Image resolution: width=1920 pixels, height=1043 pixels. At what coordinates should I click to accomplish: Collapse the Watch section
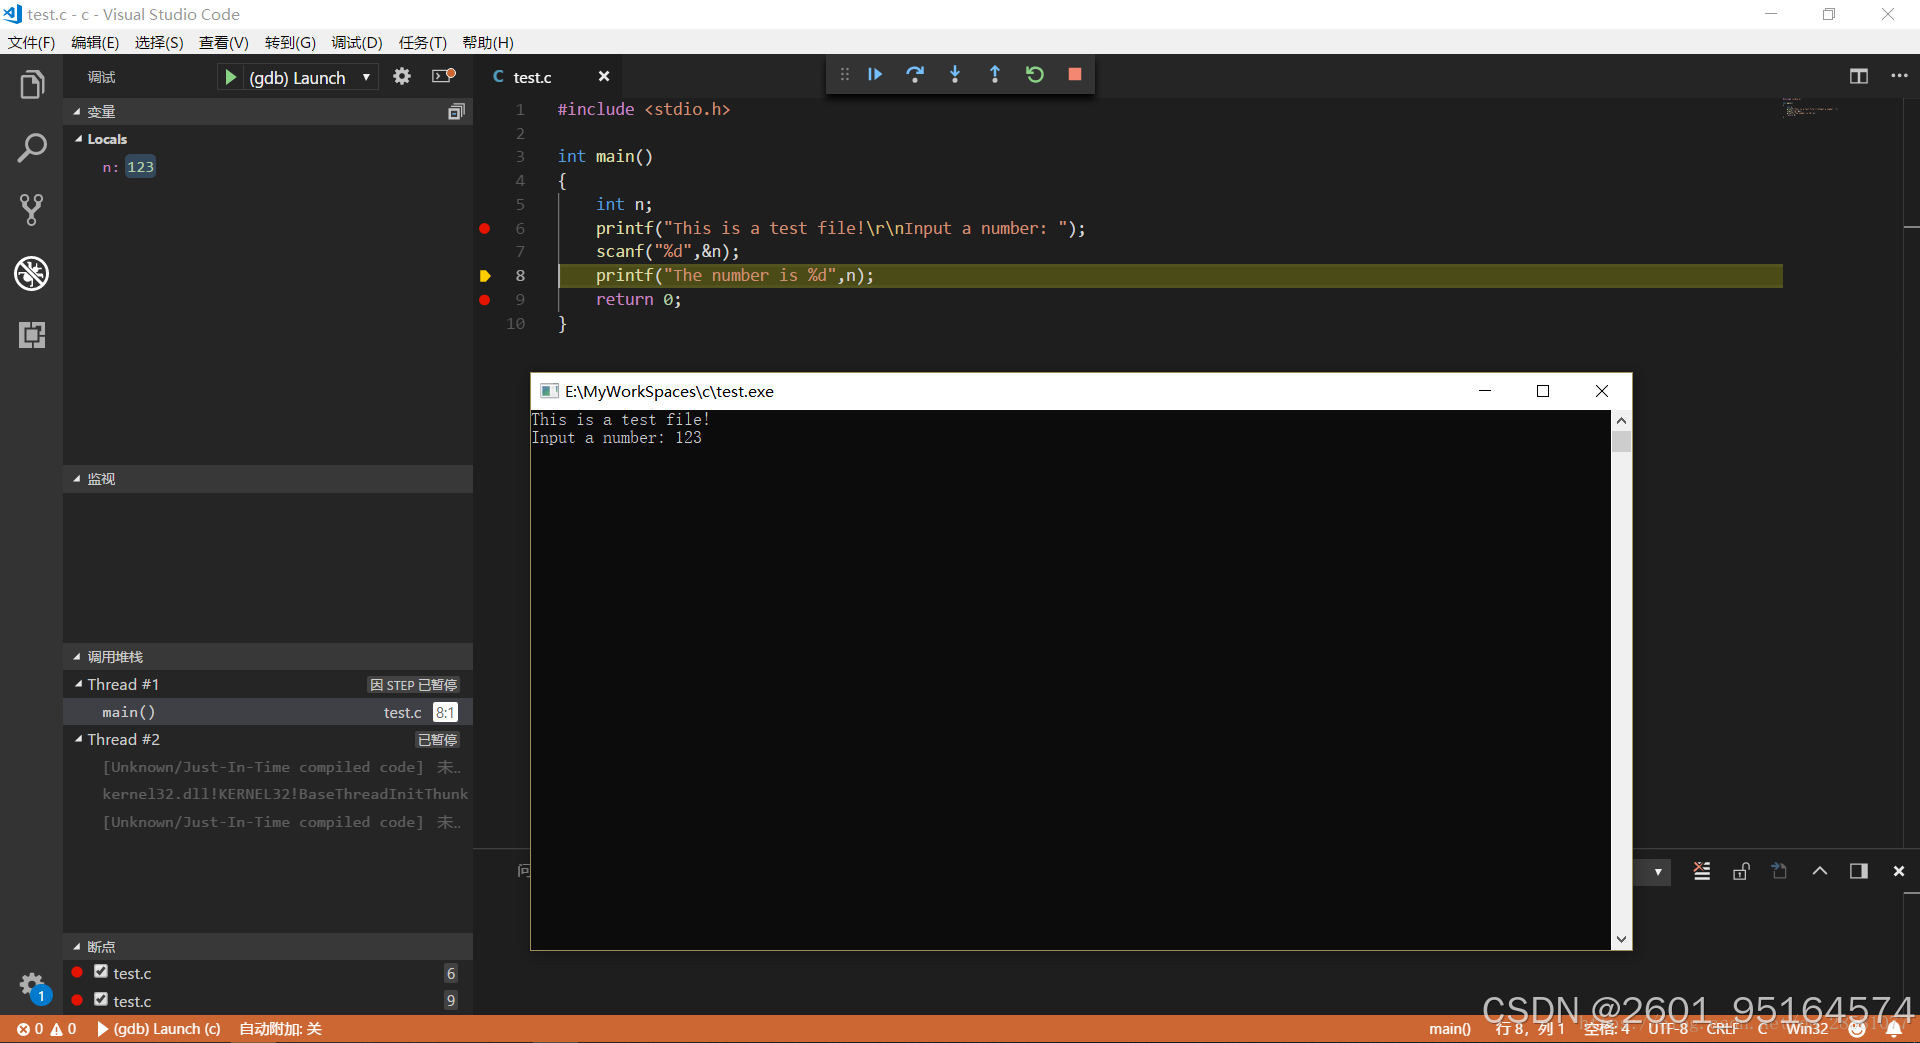(x=268, y=479)
